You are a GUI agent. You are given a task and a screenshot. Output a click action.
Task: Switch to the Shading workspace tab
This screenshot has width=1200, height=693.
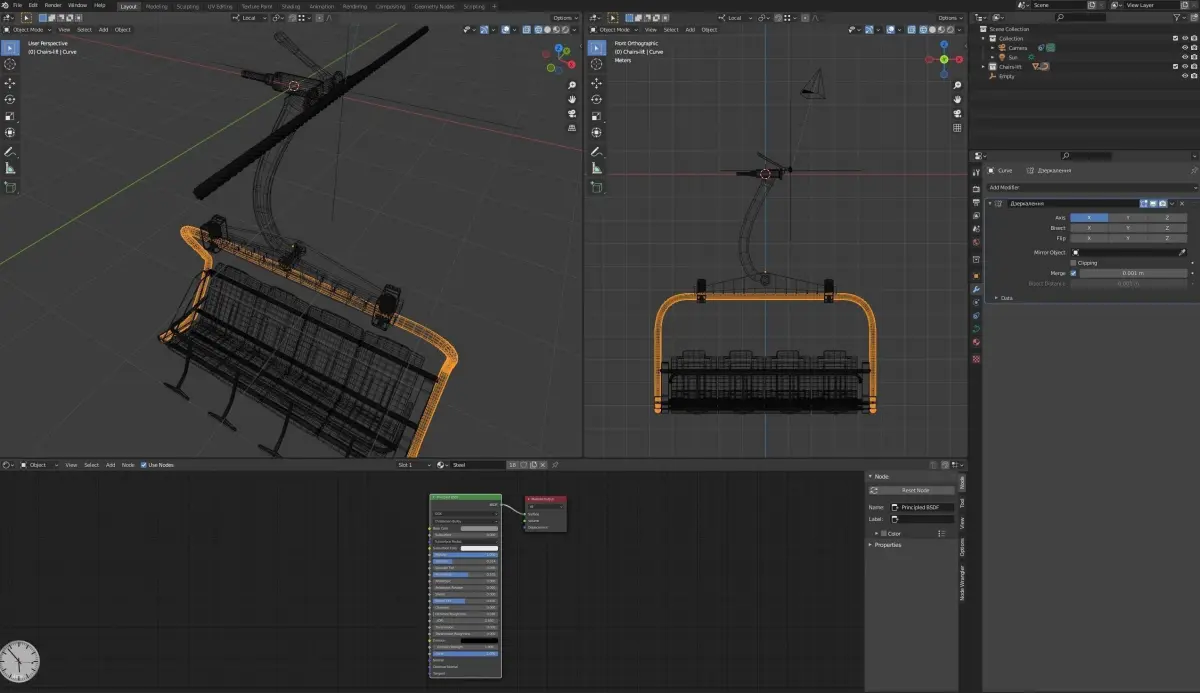coord(291,6)
